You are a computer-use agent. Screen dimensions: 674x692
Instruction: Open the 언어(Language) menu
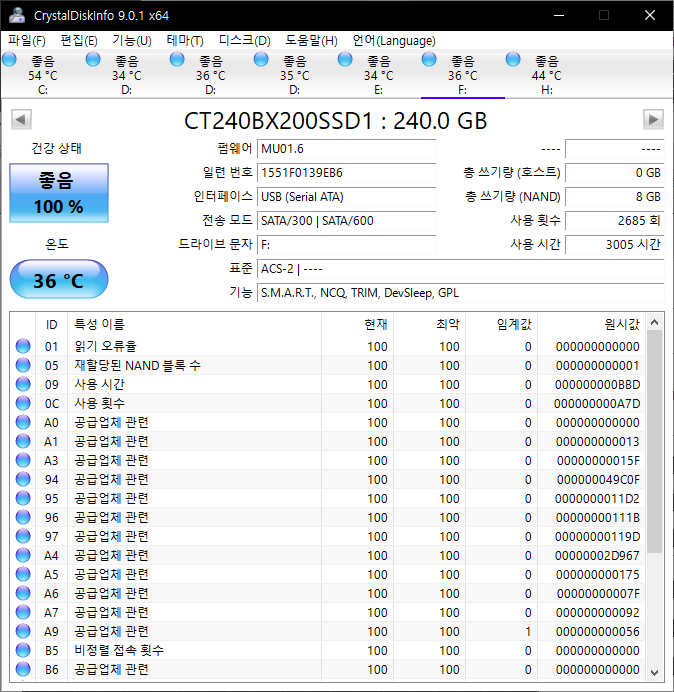(x=394, y=41)
